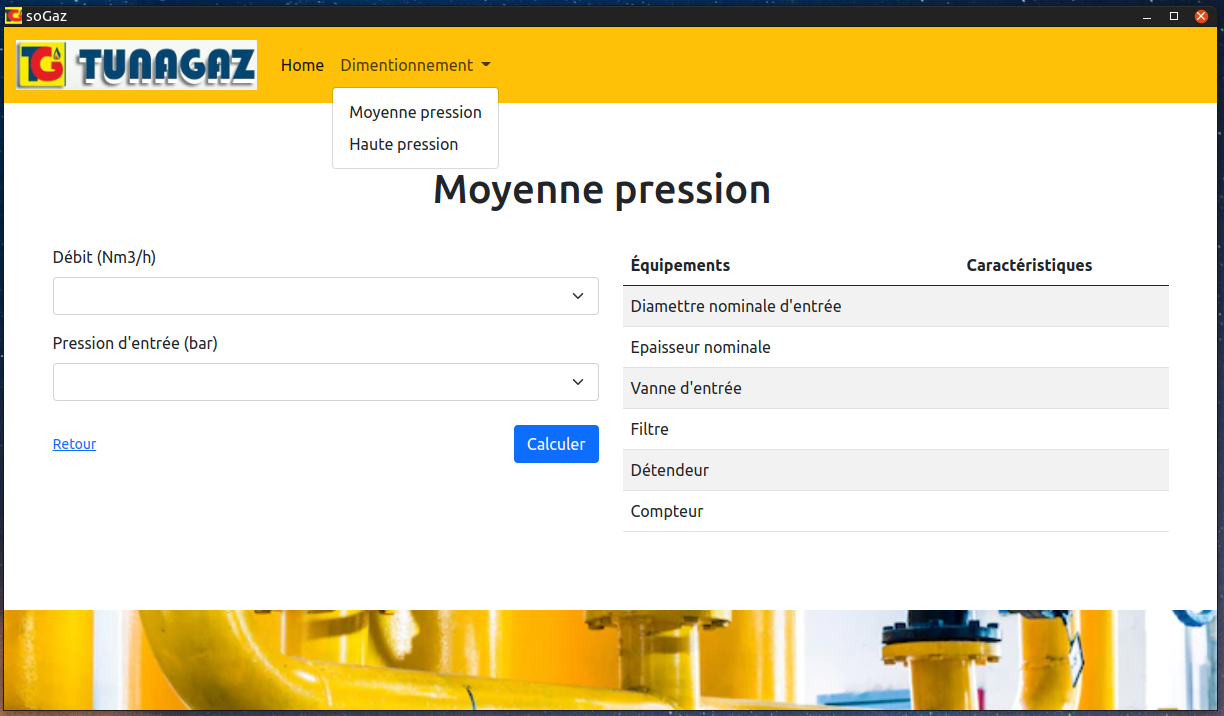The width and height of the screenshot is (1224, 716).
Task: Click the Caractéristiques column header
Action: pyautogui.click(x=1029, y=265)
